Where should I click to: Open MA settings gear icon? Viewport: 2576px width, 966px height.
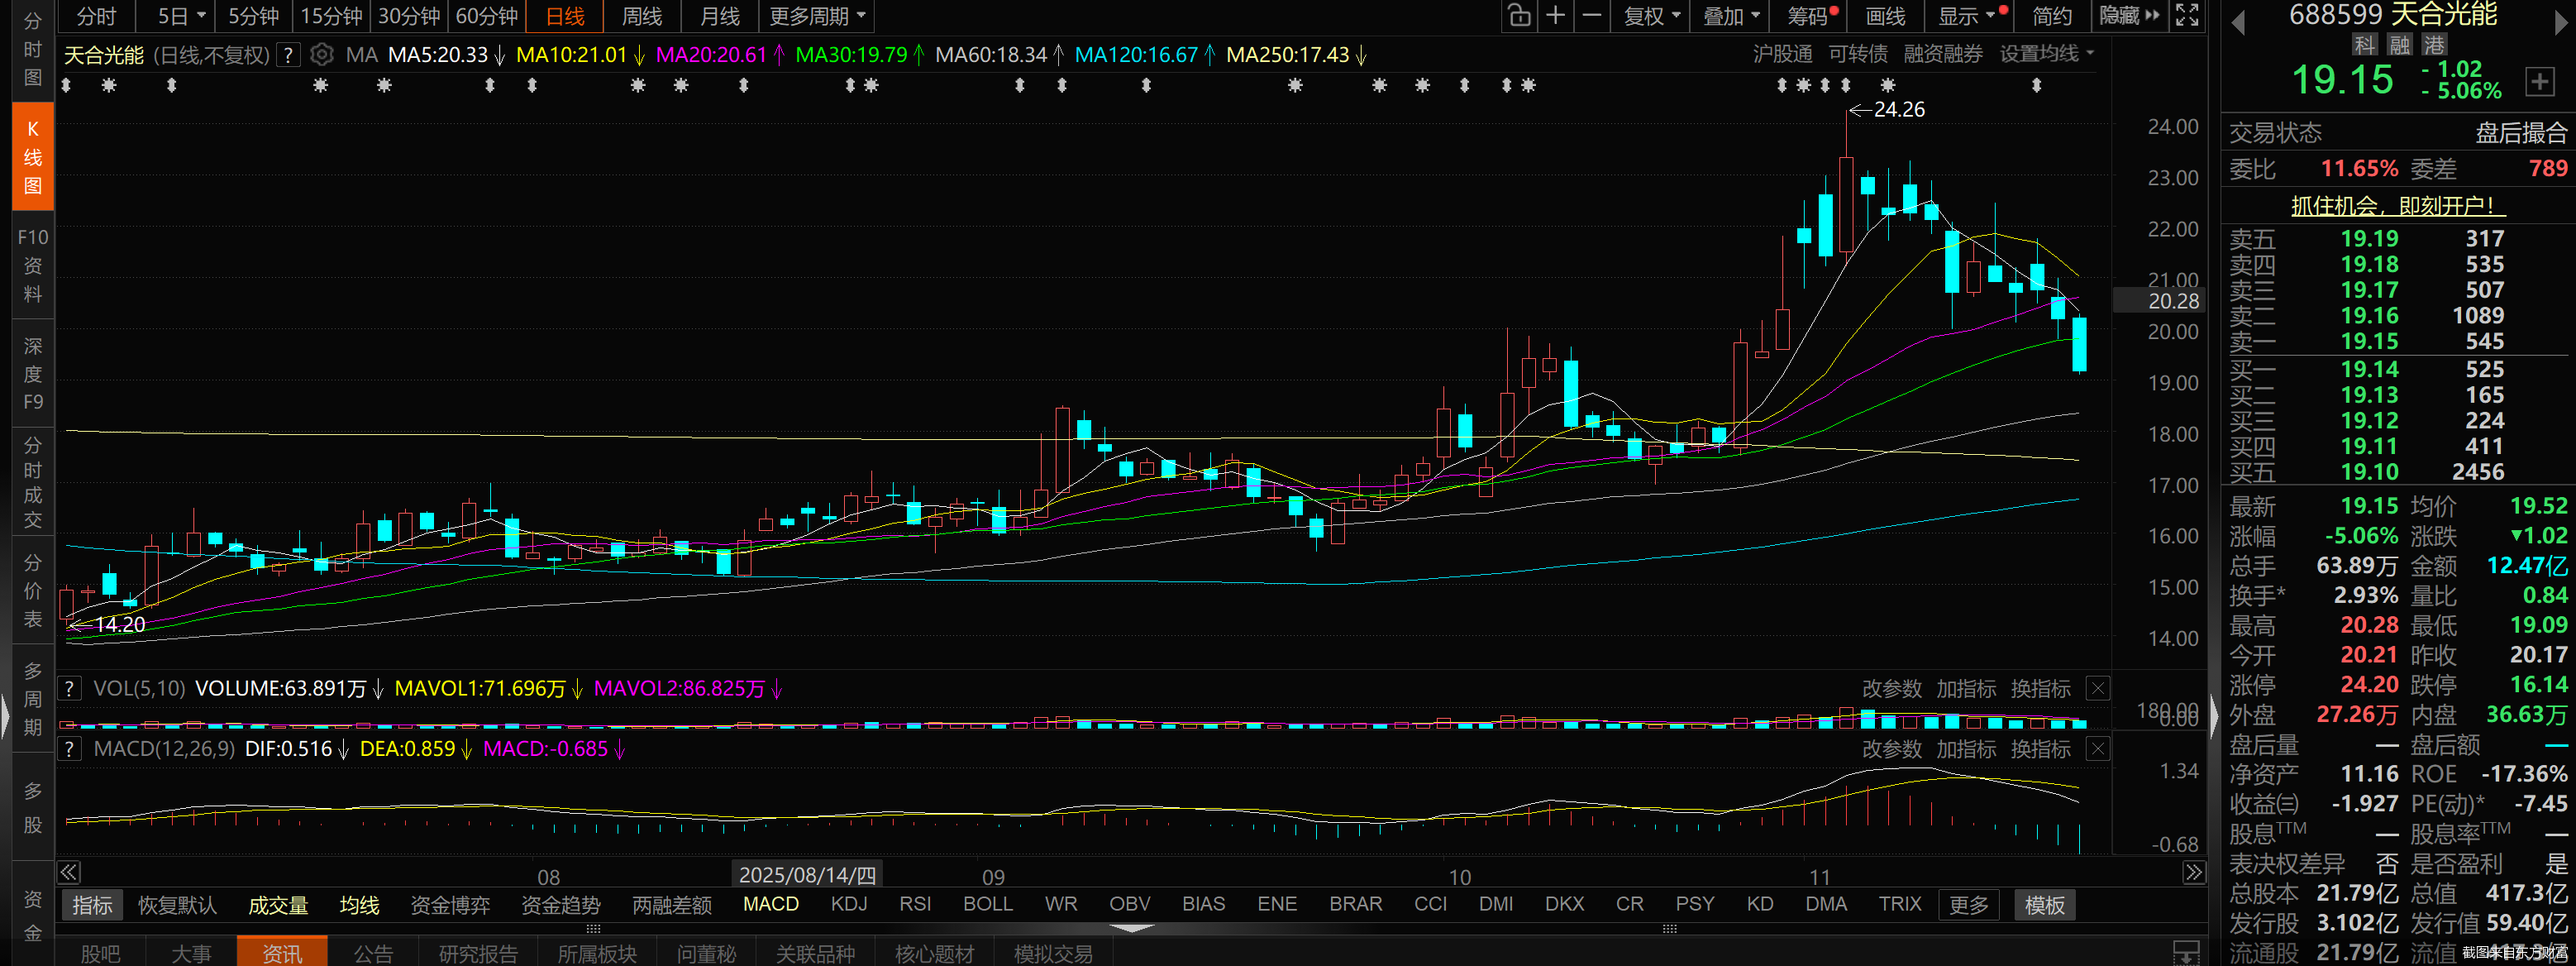321,55
